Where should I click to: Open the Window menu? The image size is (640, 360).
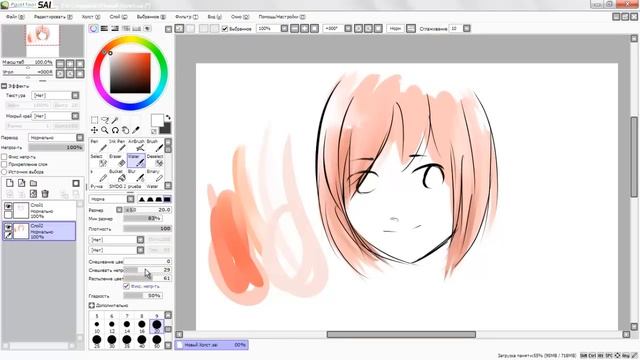click(x=240, y=17)
